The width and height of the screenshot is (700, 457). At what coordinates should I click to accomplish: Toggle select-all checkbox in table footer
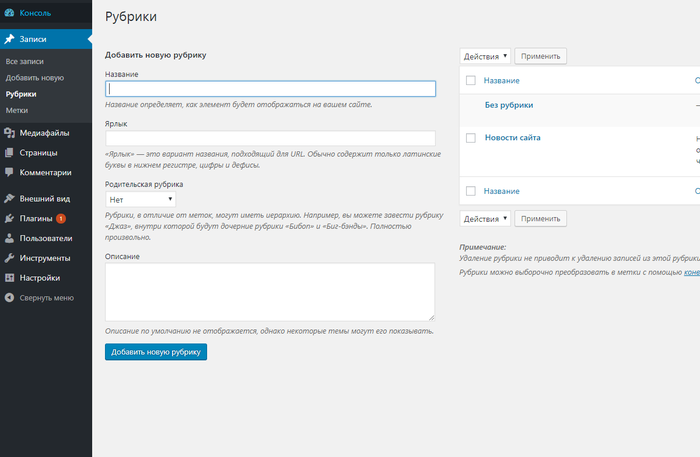470,191
